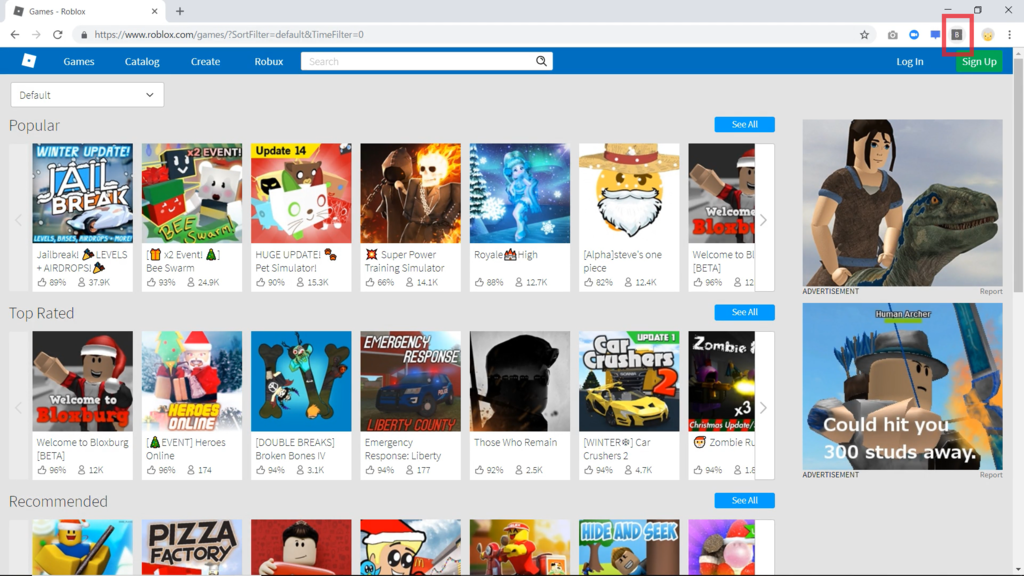The width and height of the screenshot is (1024, 576).
Task: Open the Catalog menu item
Action: [142, 61]
